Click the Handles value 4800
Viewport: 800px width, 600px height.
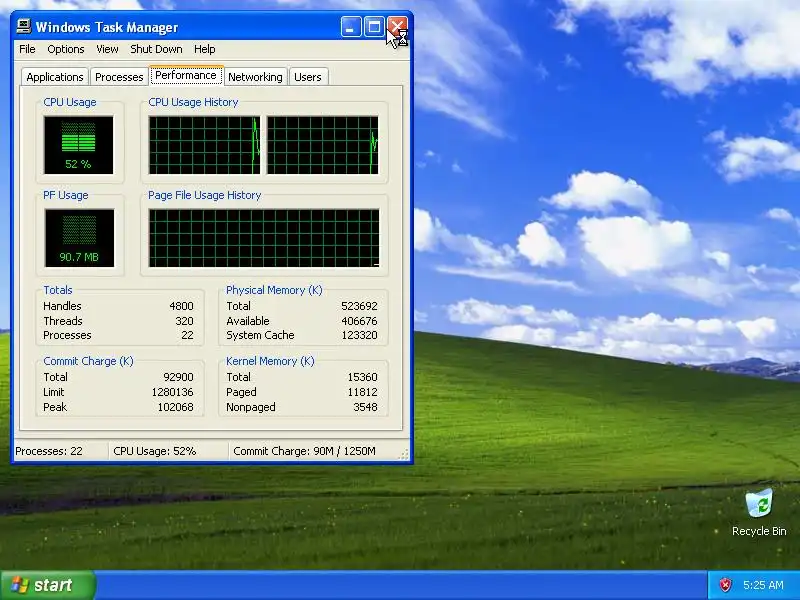pyautogui.click(x=181, y=306)
